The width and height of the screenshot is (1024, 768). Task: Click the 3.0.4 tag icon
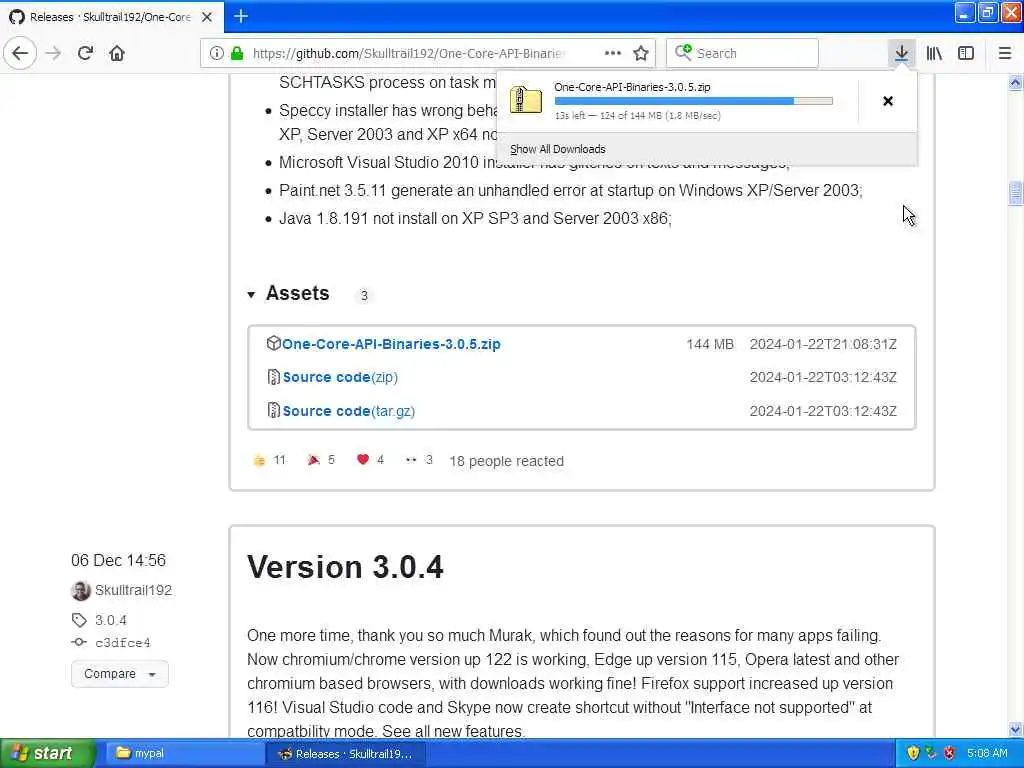click(79, 620)
